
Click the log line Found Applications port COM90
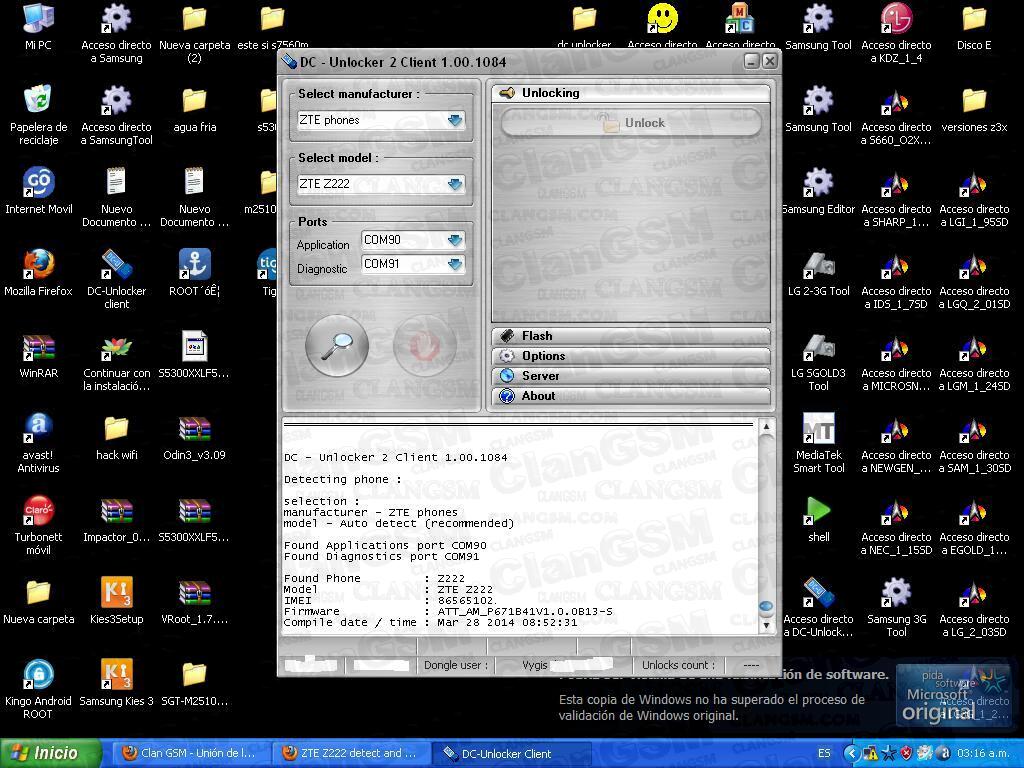click(385, 545)
